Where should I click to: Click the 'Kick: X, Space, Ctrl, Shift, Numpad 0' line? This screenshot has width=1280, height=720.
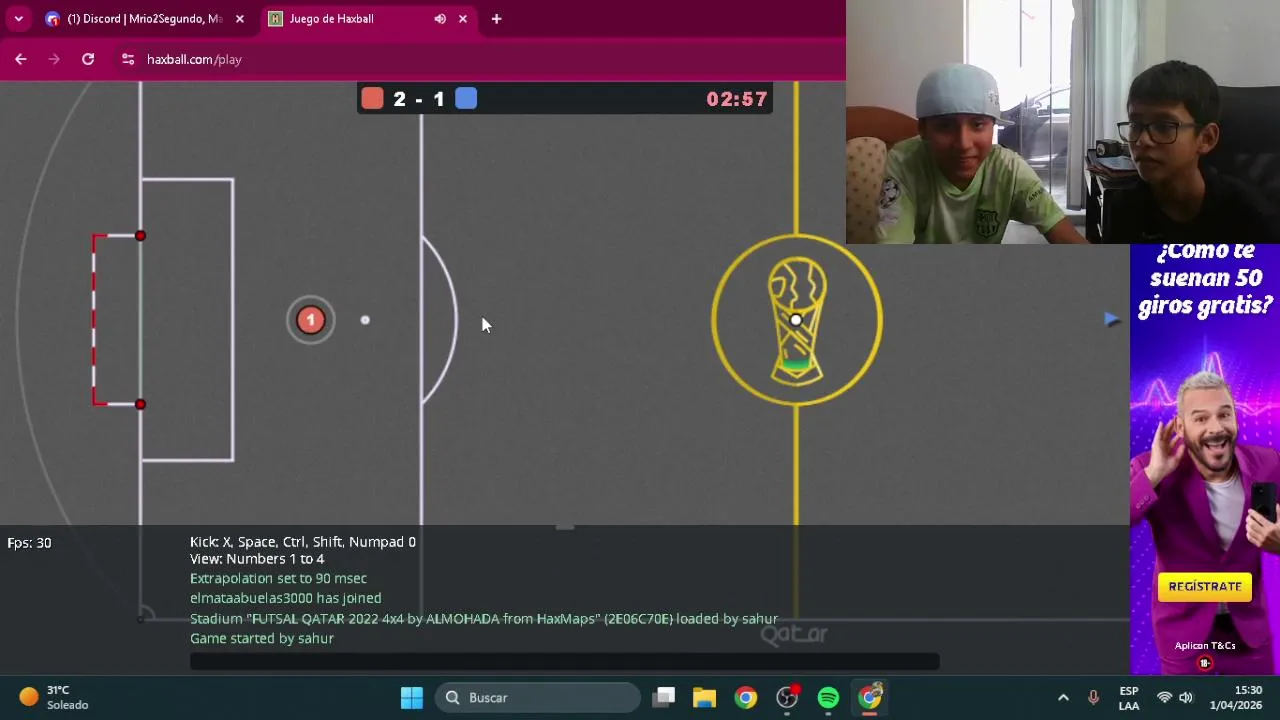[303, 542]
